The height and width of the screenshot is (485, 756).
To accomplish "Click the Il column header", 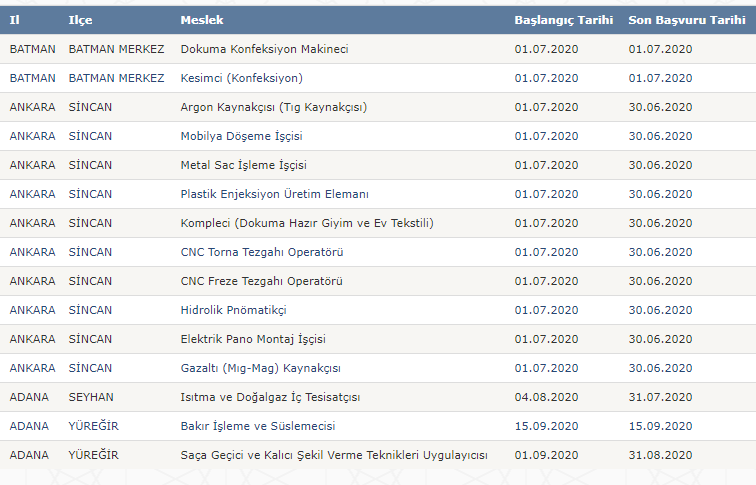I will point(14,20).
